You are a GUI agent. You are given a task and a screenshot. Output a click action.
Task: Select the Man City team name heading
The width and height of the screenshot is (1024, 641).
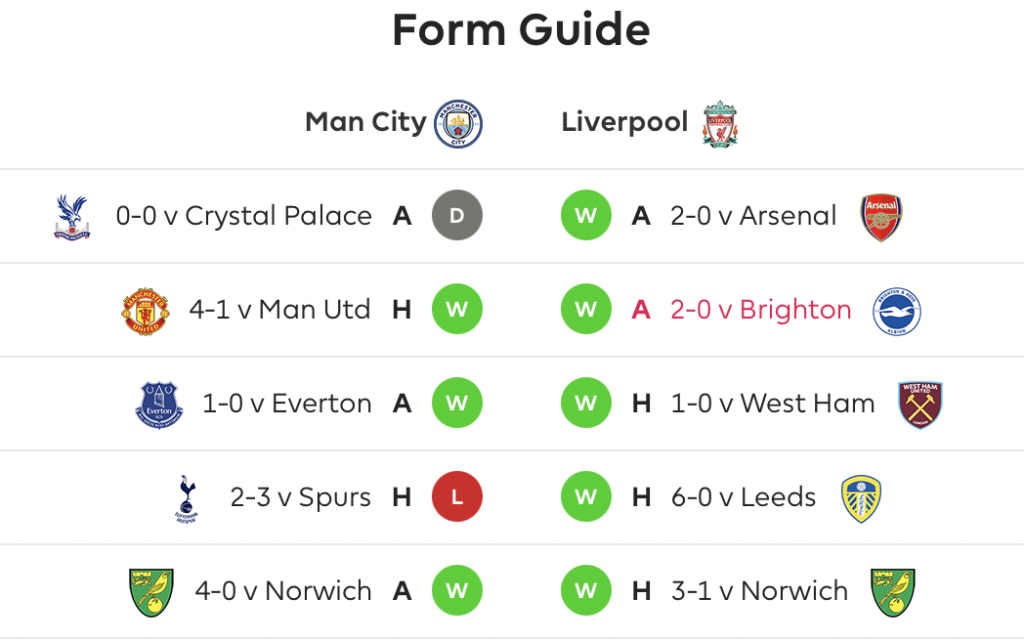click(x=366, y=122)
